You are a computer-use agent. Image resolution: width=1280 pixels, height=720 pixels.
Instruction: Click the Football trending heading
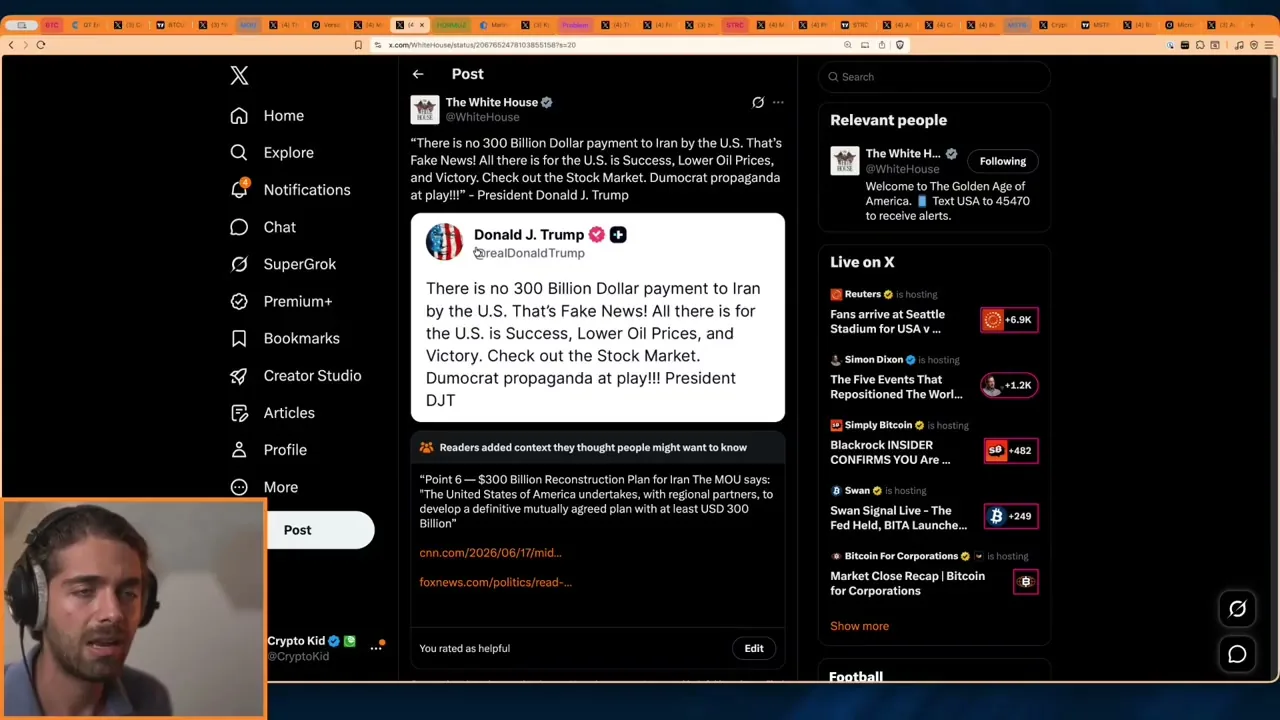856,677
